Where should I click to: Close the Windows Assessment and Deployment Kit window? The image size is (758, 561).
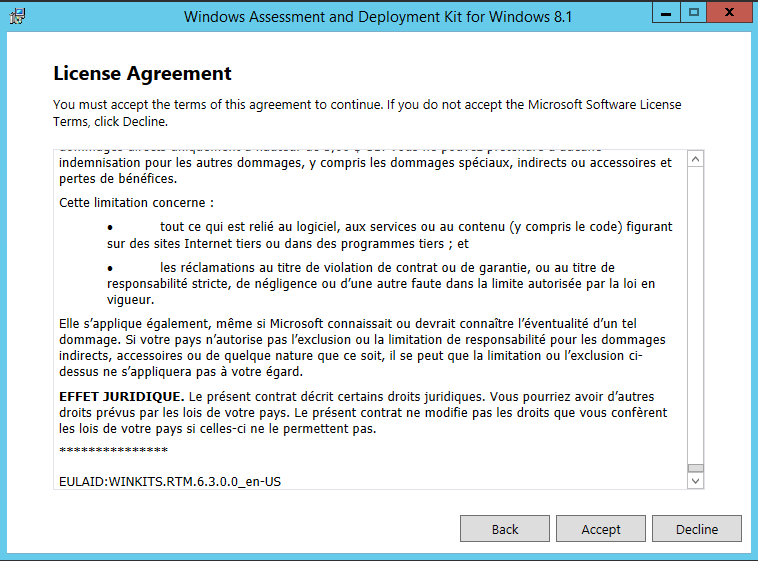729,13
